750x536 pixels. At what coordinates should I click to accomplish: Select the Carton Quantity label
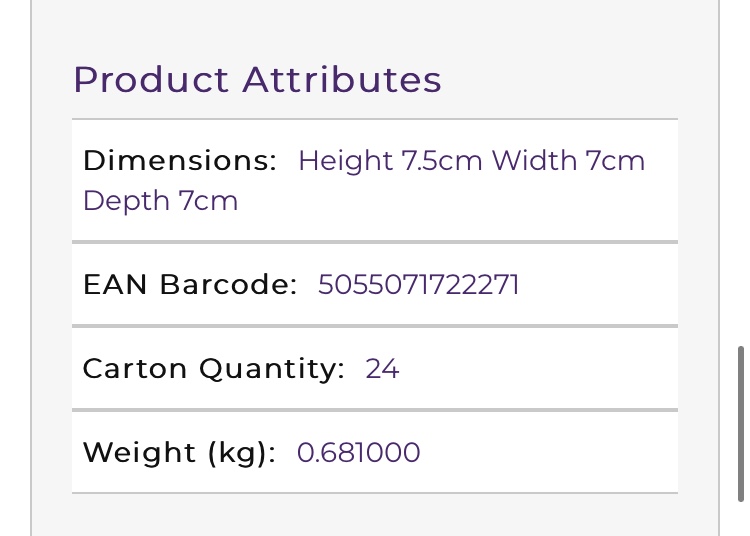213,369
